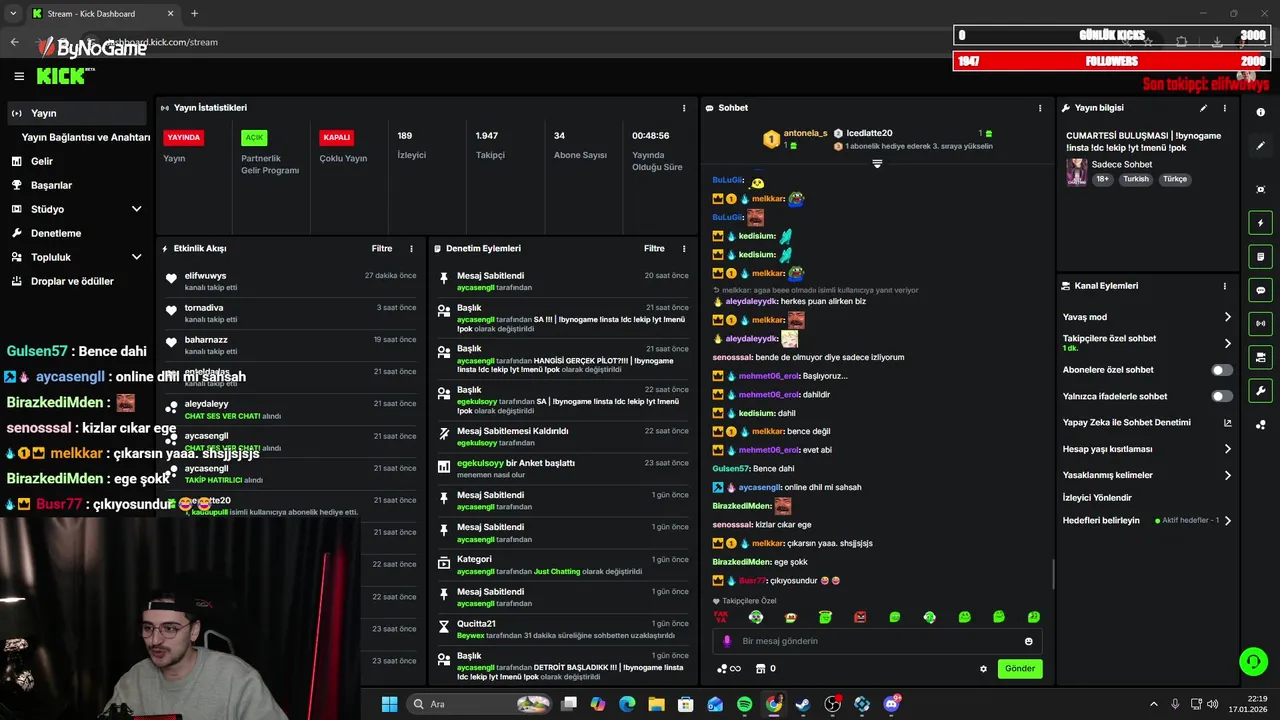
Task: Pick the red angry emote in emote row
Action: coord(860,617)
